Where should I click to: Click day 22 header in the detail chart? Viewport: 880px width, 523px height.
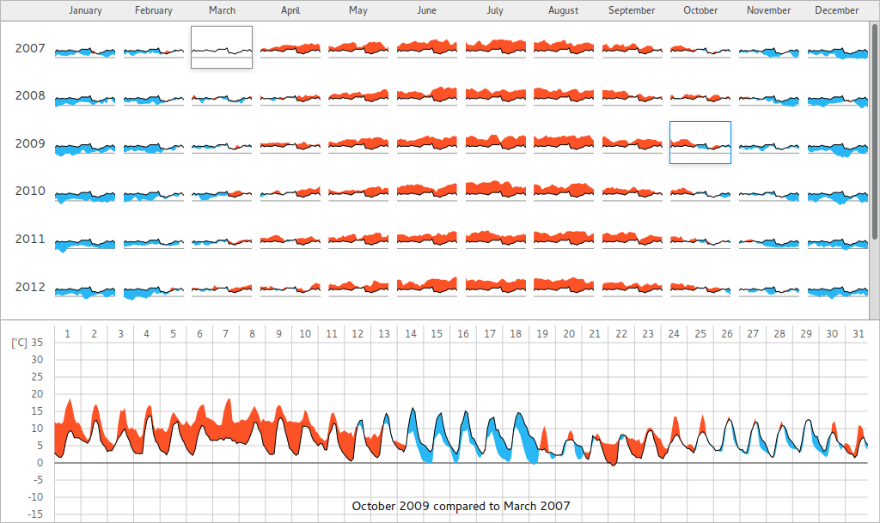(621, 333)
